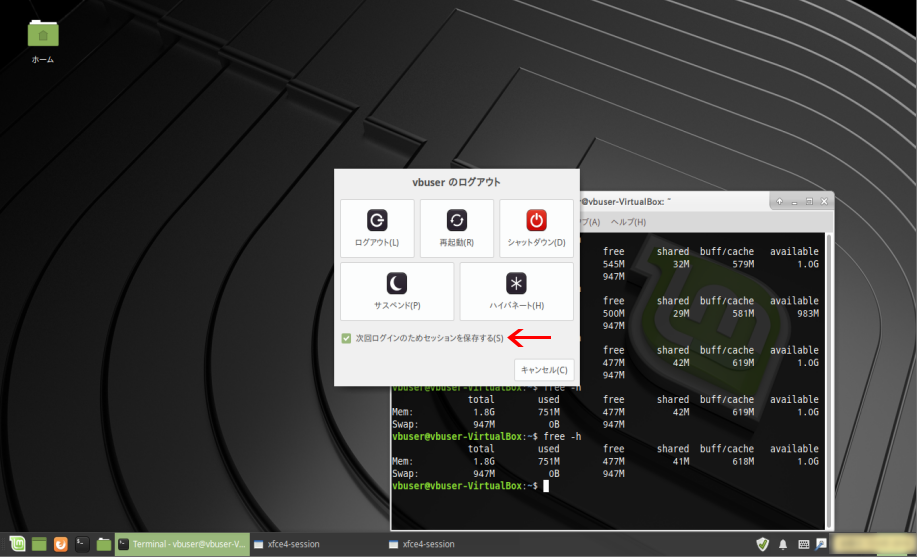Viewport: 917px width, 557px height.
Task: Open file manager from panel launcher
Action: coord(104,544)
